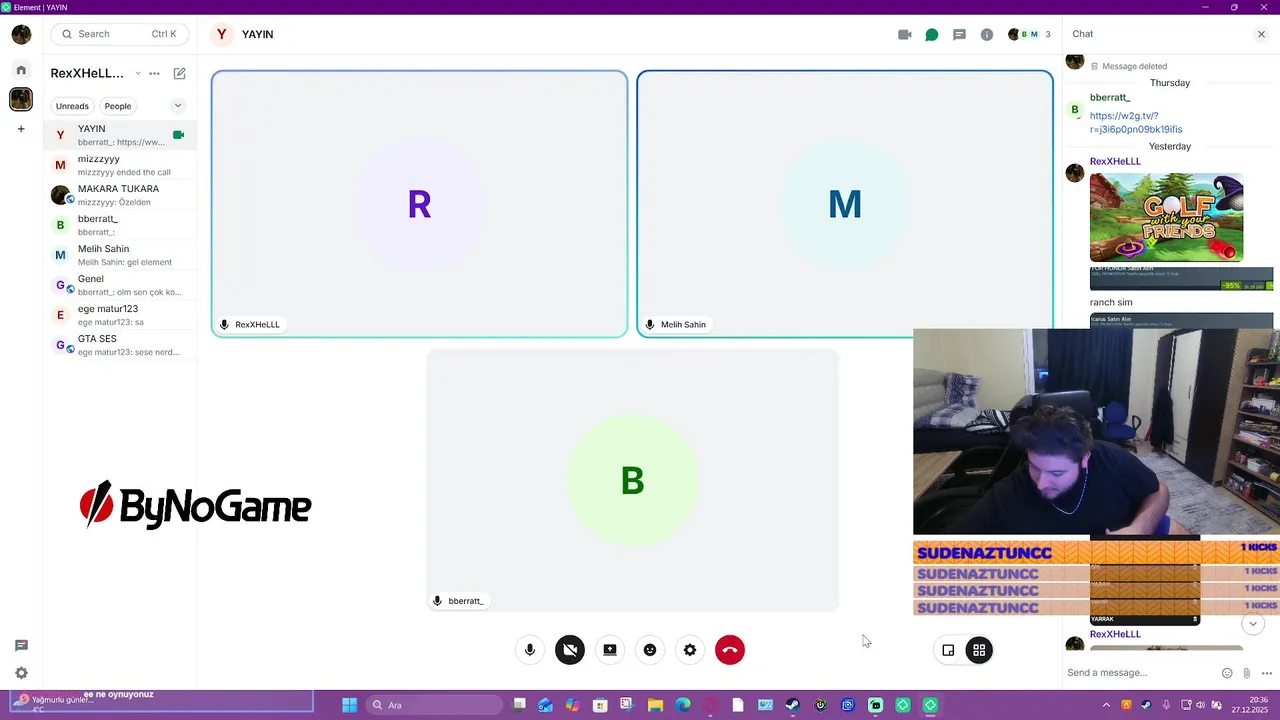Open ege matur123 conversation
This screenshot has height=720, width=1280.
pyautogui.click(x=120, y=315)
